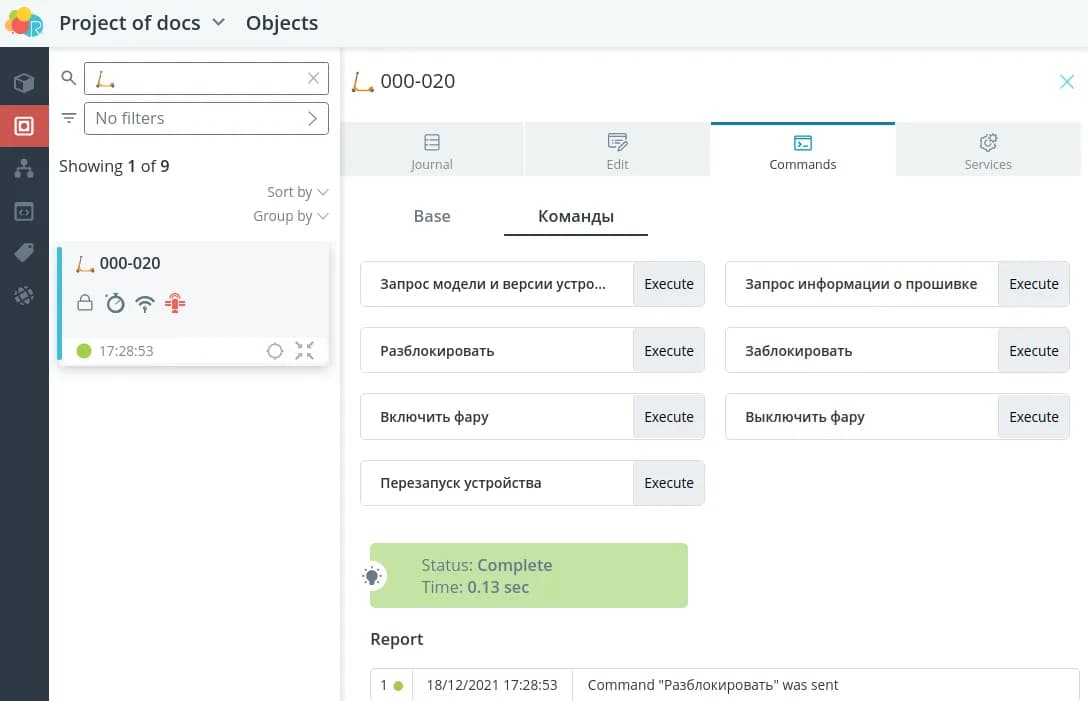1088x701 pixels.
Task: Execute the Перезапуск устройства command
Action: point(668,483)
